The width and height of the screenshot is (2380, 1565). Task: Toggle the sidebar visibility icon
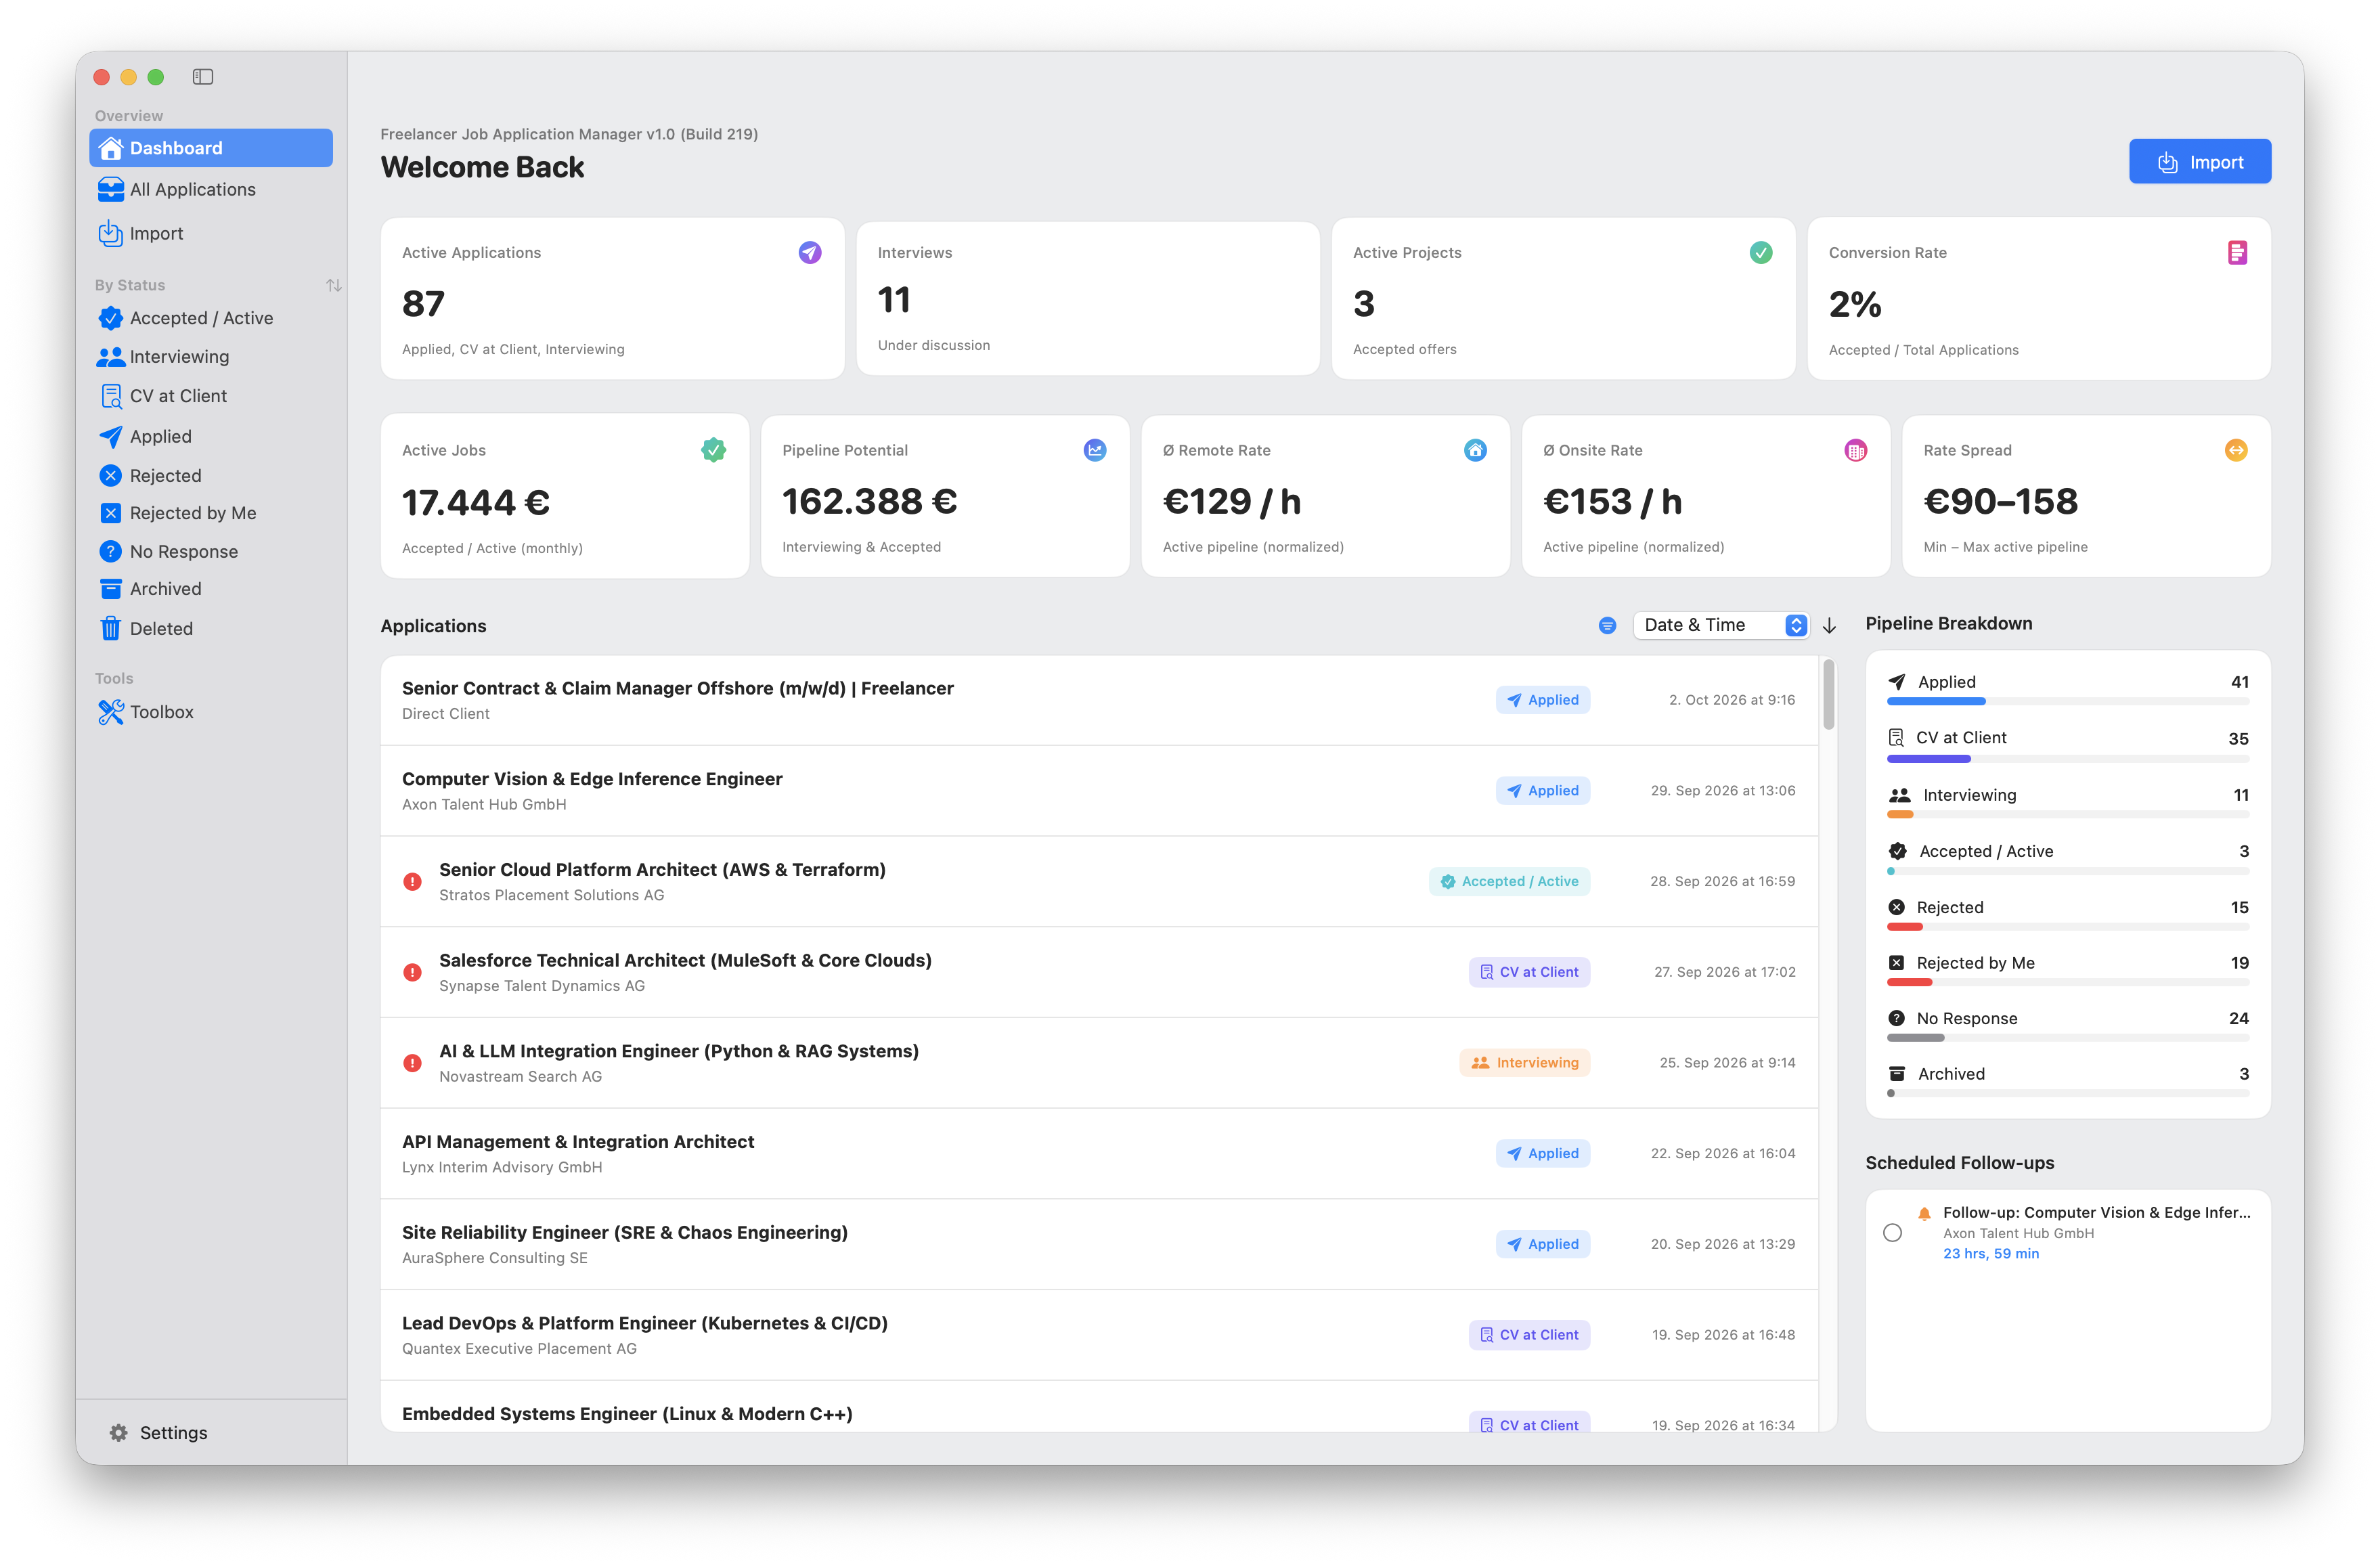203,77
